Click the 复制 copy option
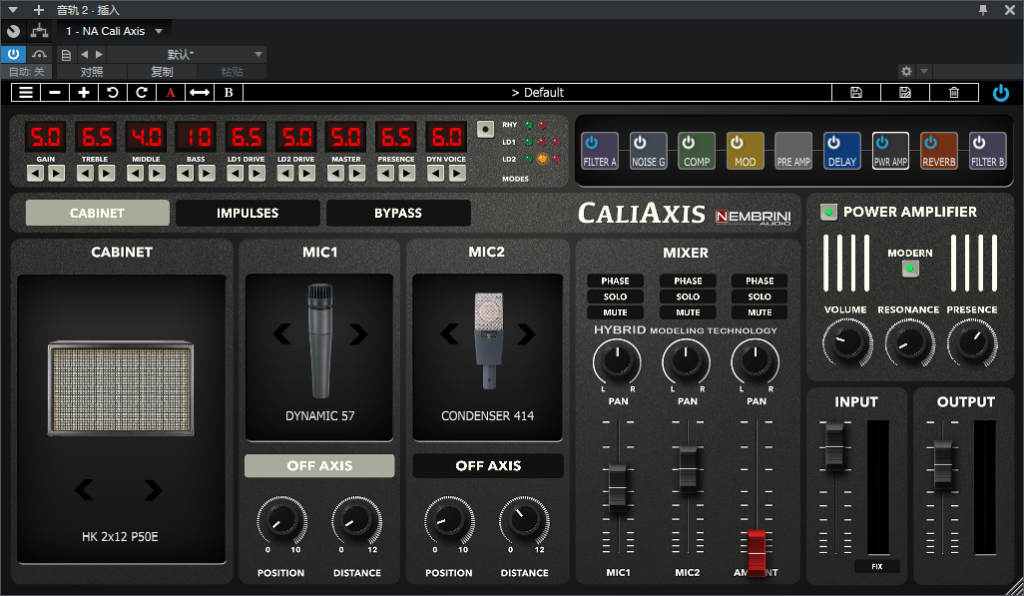Viewport: 1024px width, 596px height. [162, 72]
